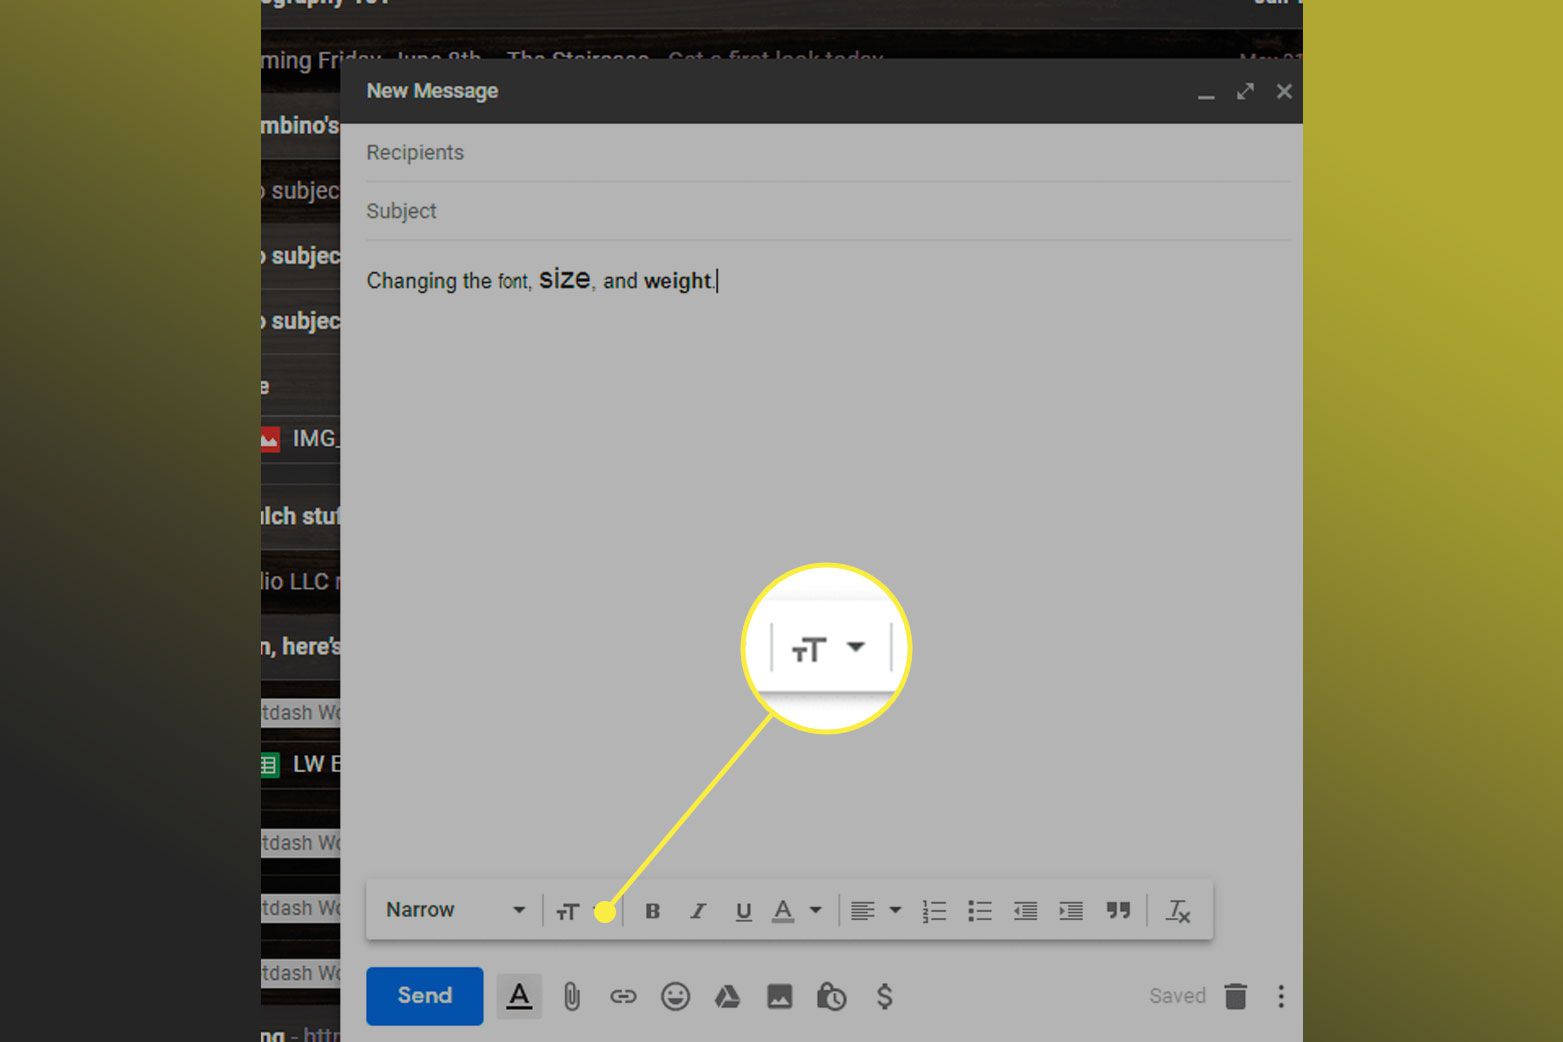
Task: Insert an emoji
Action: [x=675, y=996]
